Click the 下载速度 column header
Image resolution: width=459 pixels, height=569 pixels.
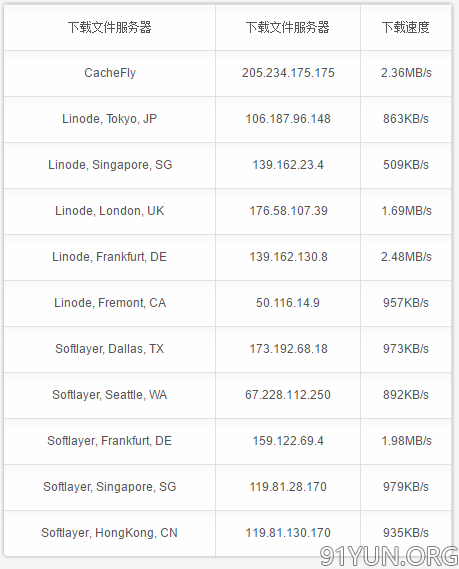406,28
